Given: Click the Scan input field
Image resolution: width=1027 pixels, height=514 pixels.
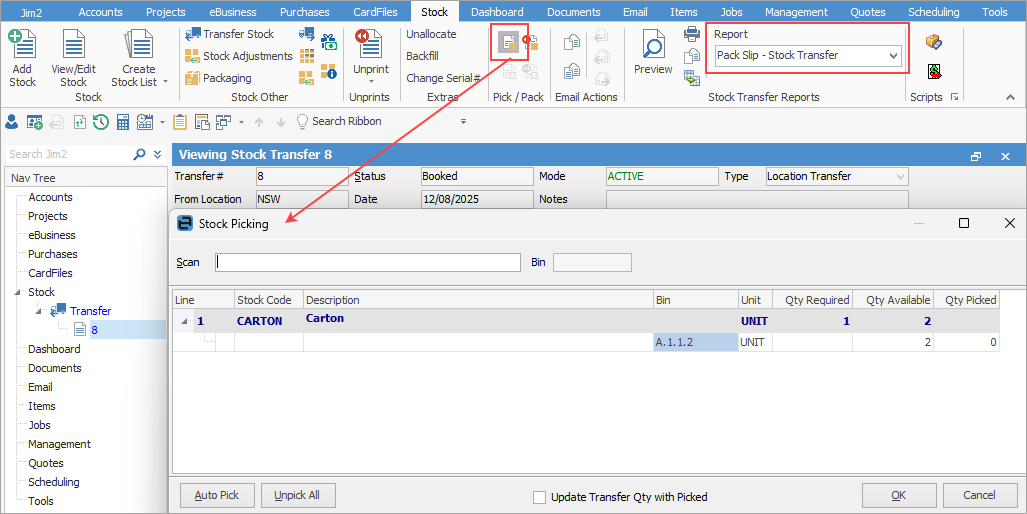Looking at the screenshot, I should click(x=368, y=262).
